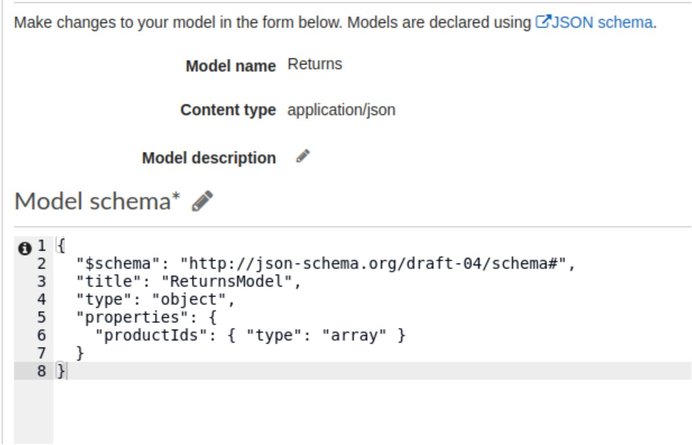This screenshot has width=692, height=445.
Task: Click the "type": "object" line in the schema
Action: click(x=155, y=299)
